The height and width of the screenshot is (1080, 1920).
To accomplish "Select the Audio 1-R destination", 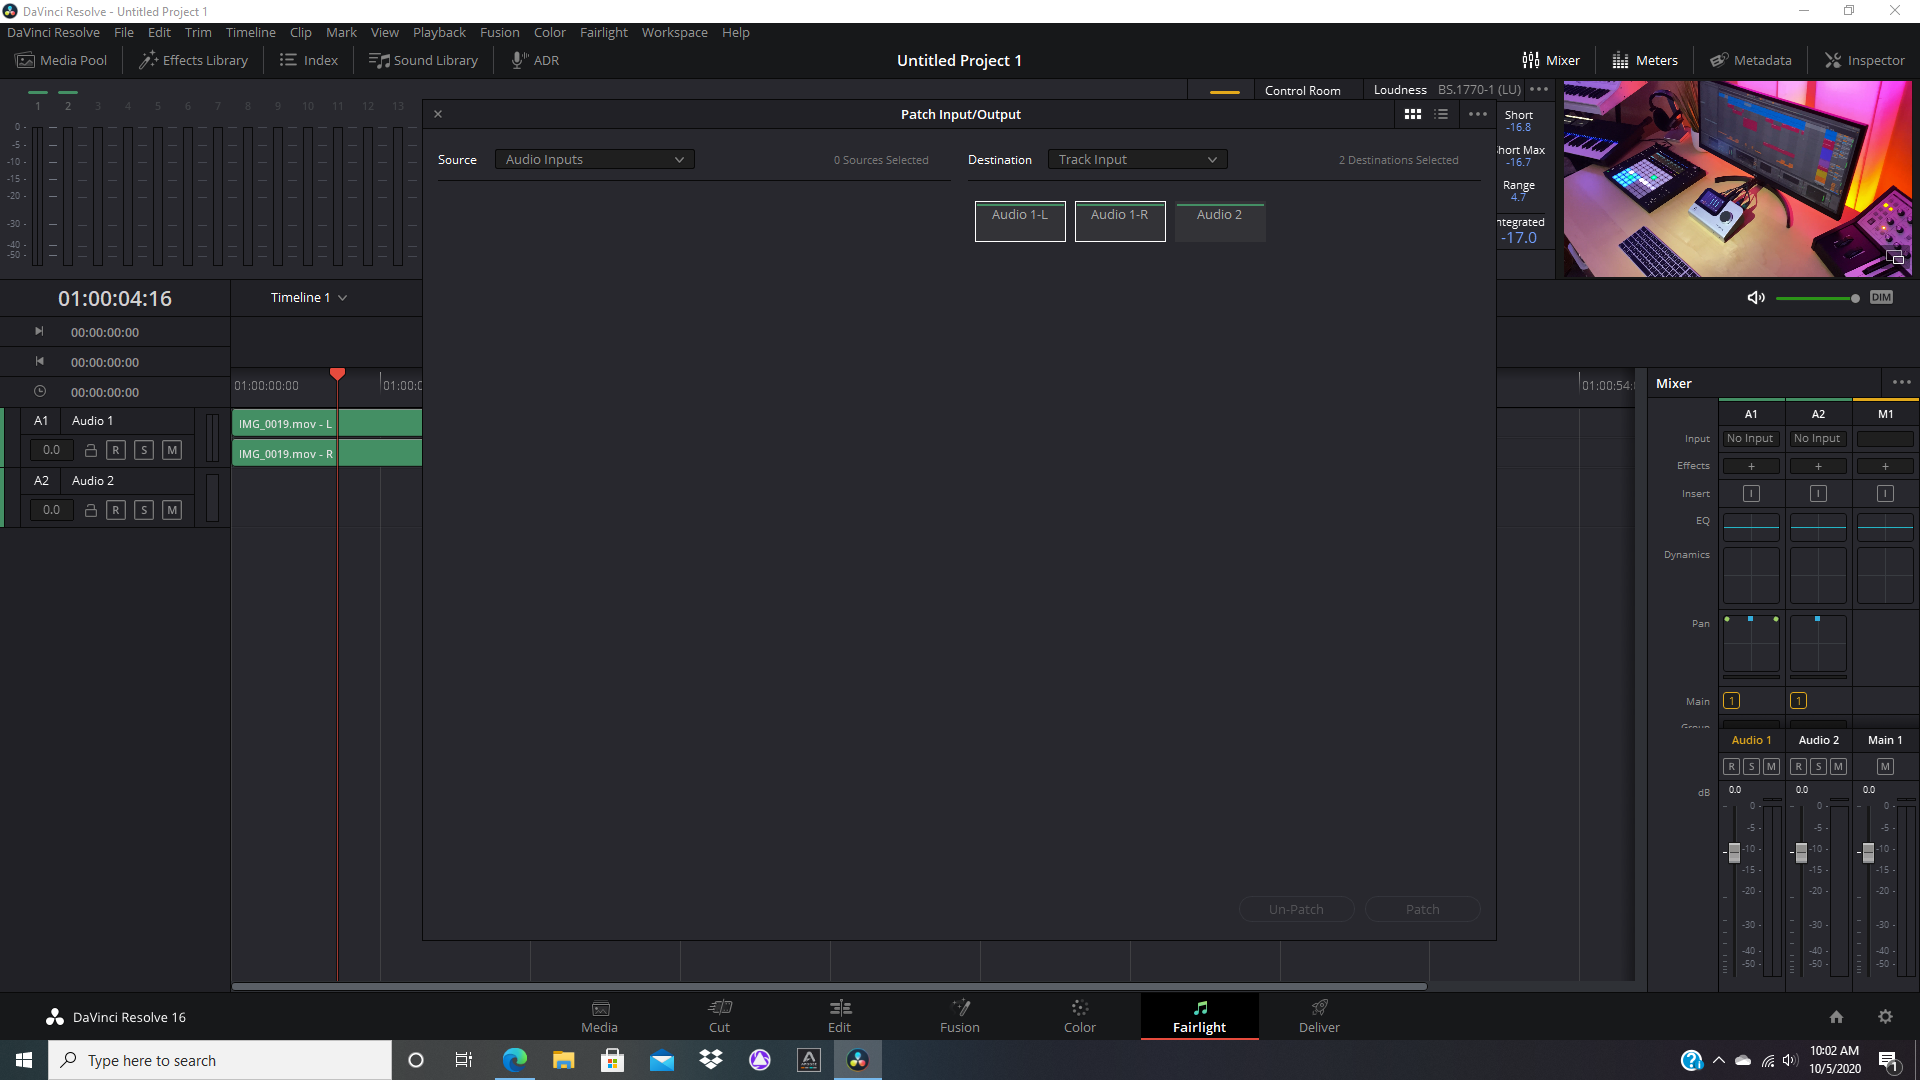I will point(1120,221).
